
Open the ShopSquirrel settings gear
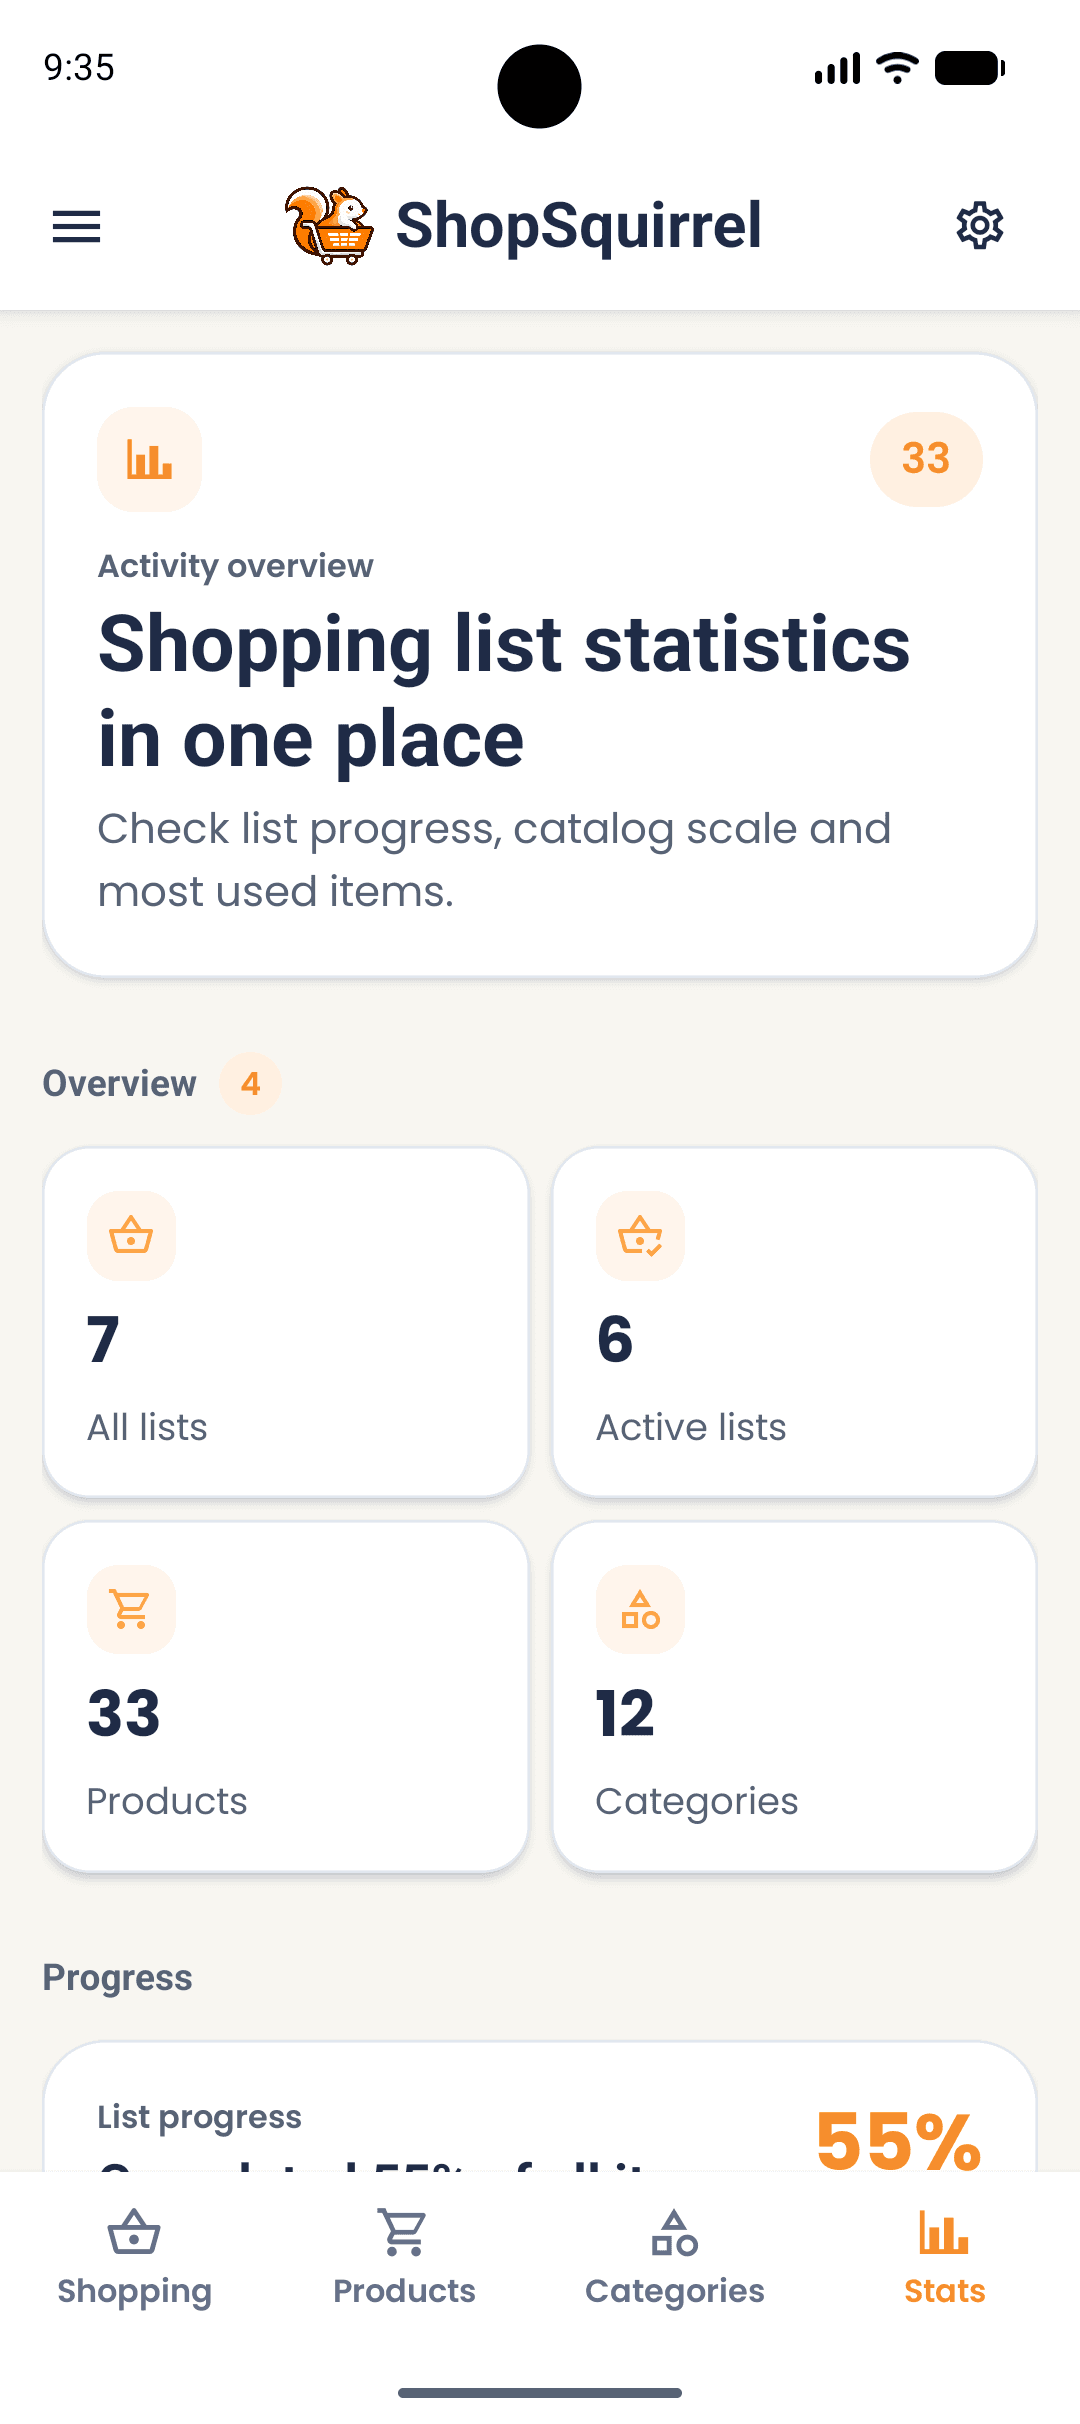click(x=980, y=226)
